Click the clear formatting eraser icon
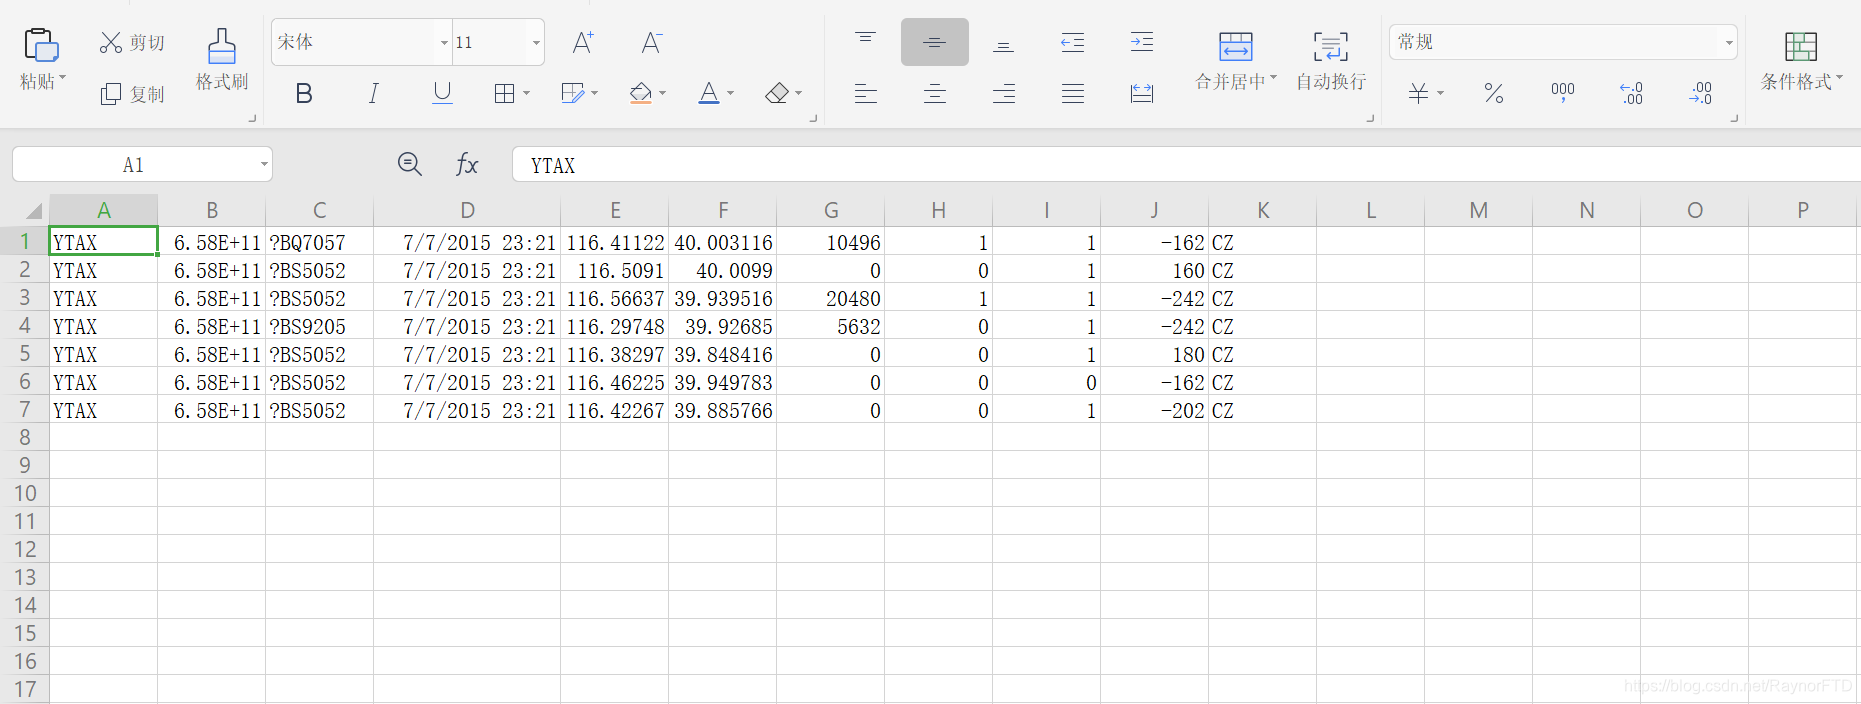Image resolution: width=1861 pixels, height=704 pixels. tap(777, 93)
